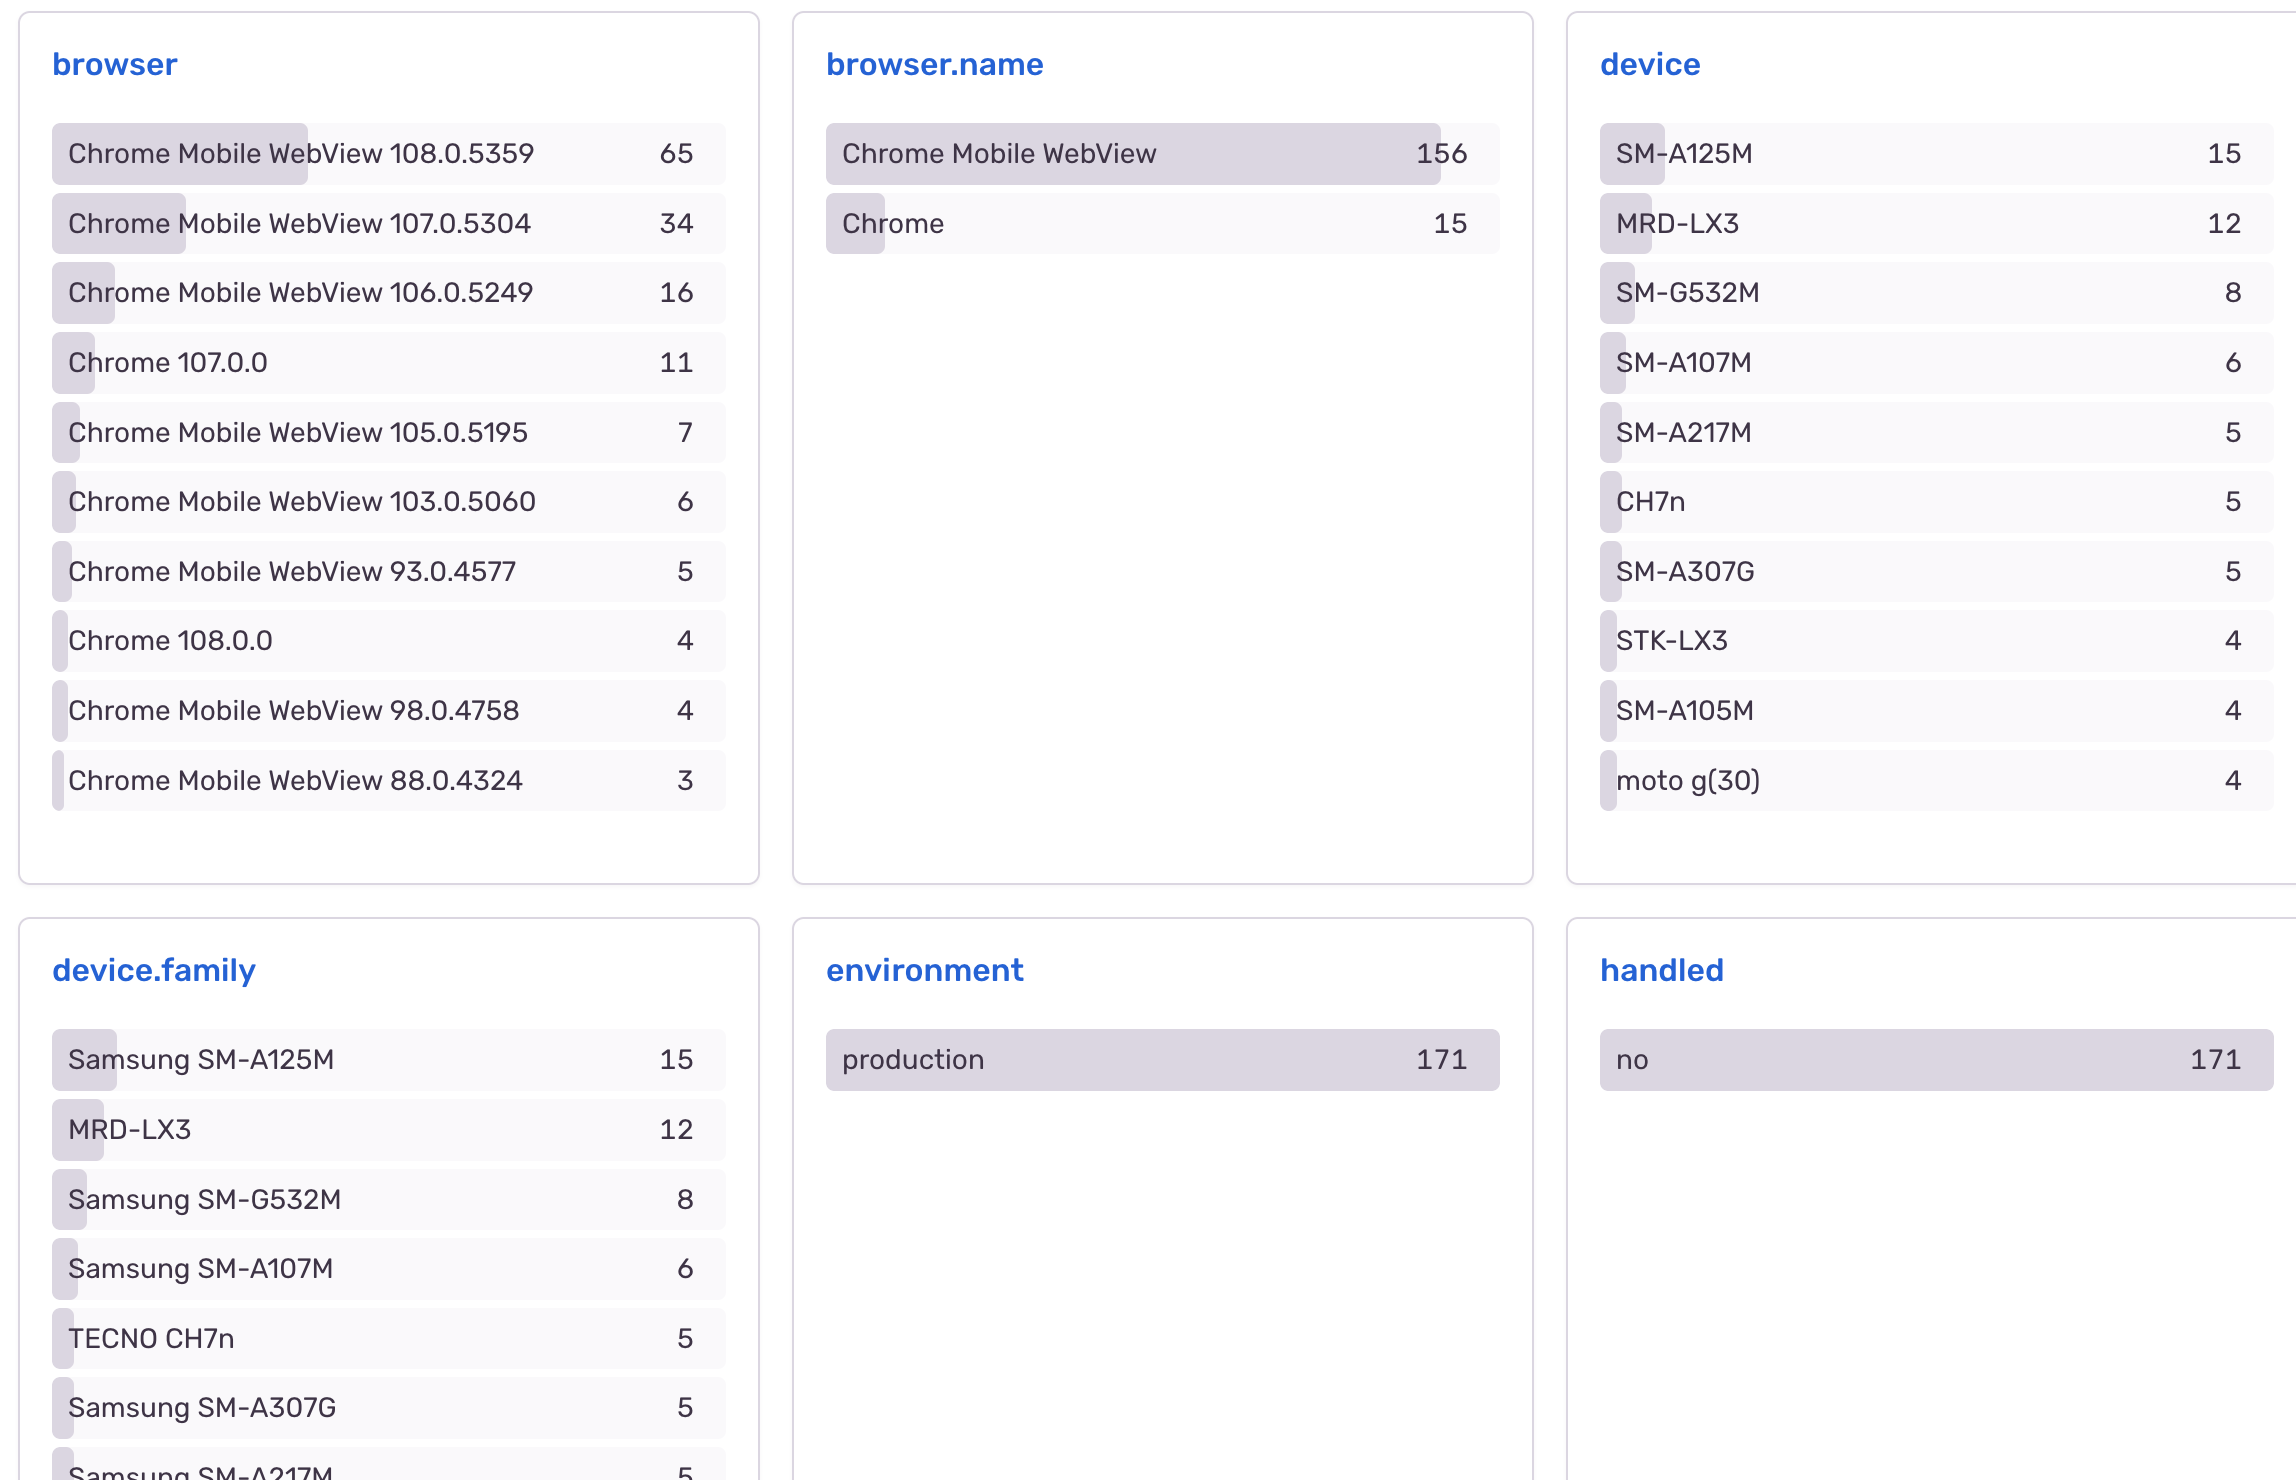The height and width of the screenshot is (1480, 2296).
Task: Select SM-A125M in the device card
Action: [x=1935, y=154]
